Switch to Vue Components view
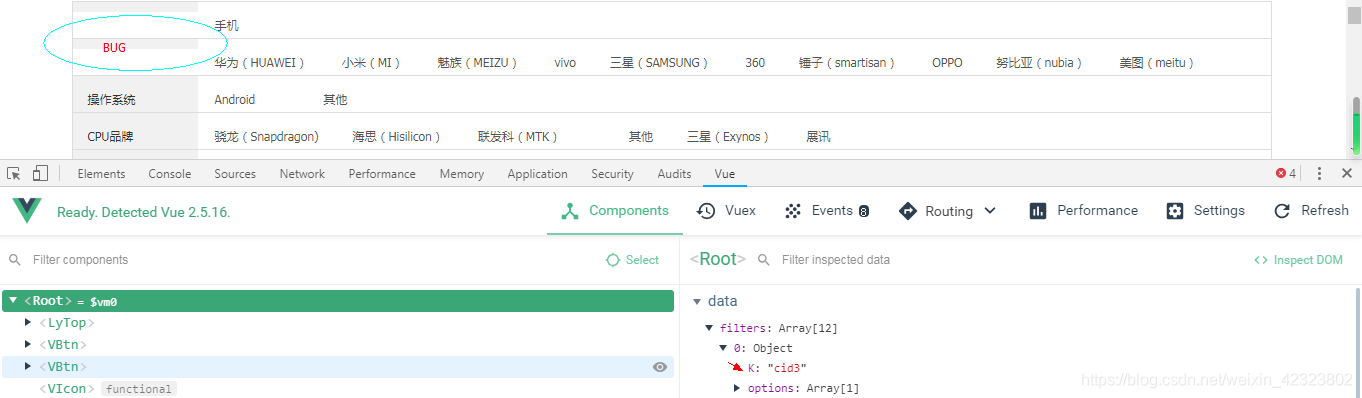The height and width of the screenshot is (398, 1362). (x=615, y=211)
